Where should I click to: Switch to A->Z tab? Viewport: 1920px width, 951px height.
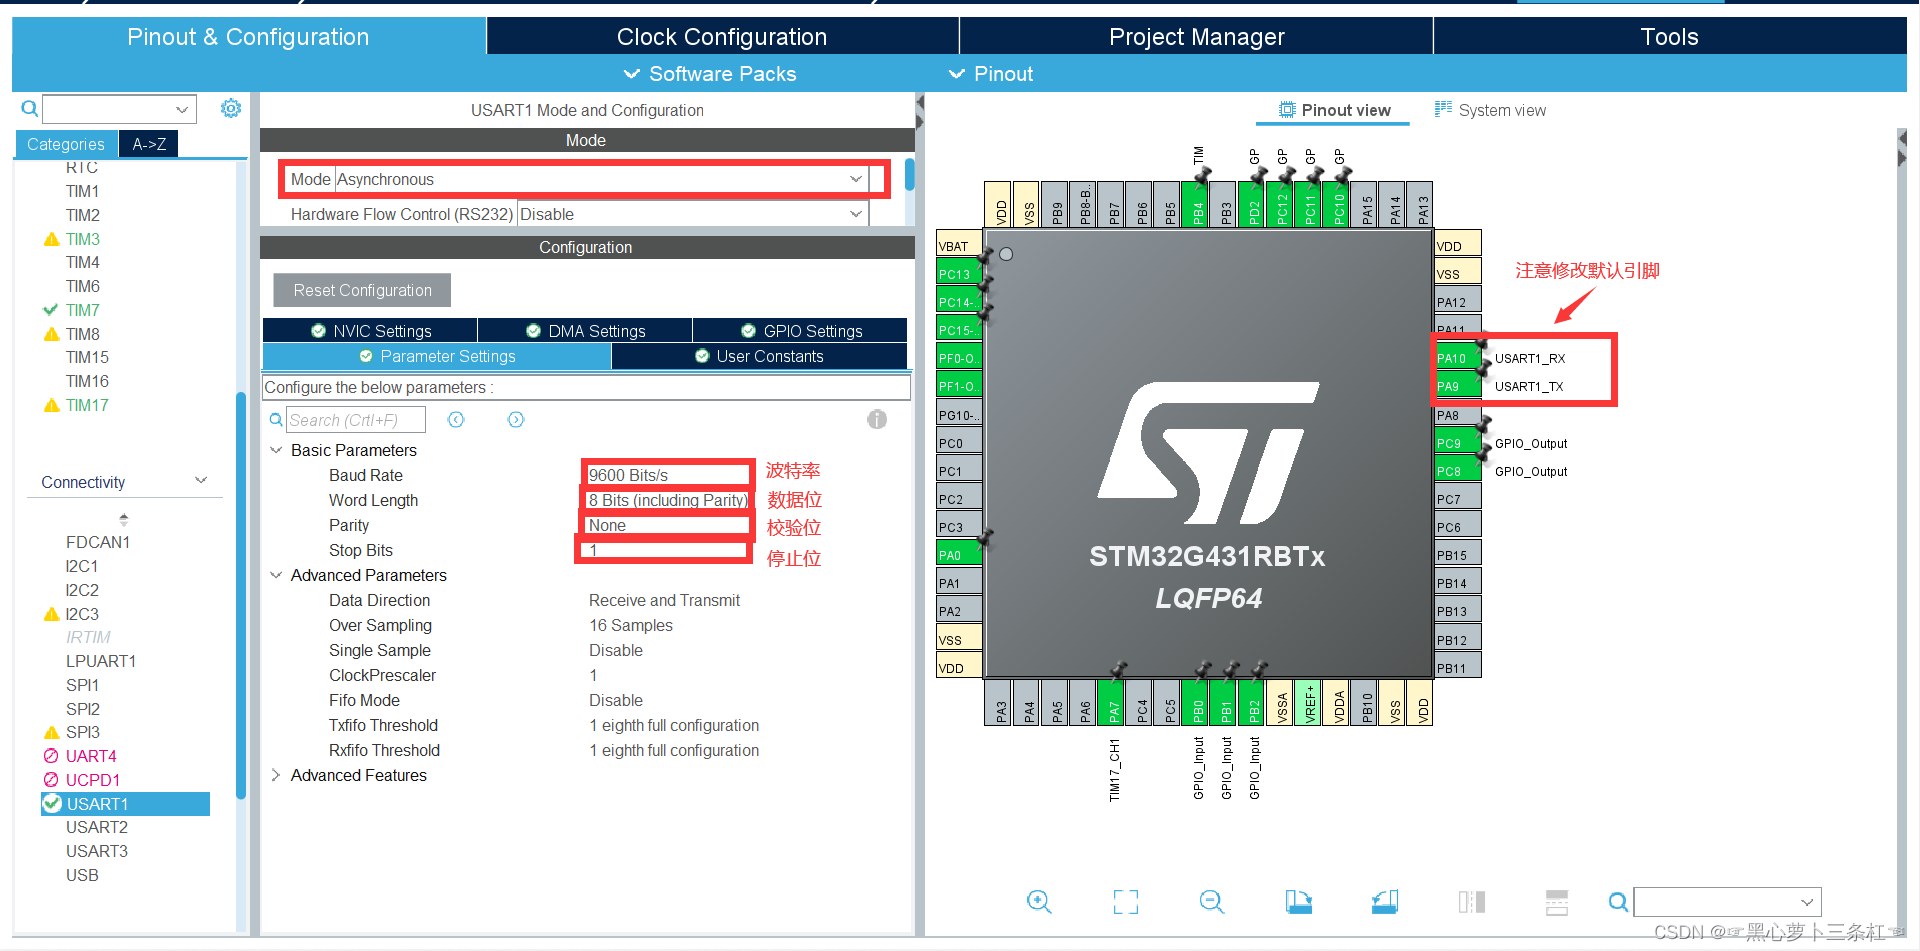[149, 144]
